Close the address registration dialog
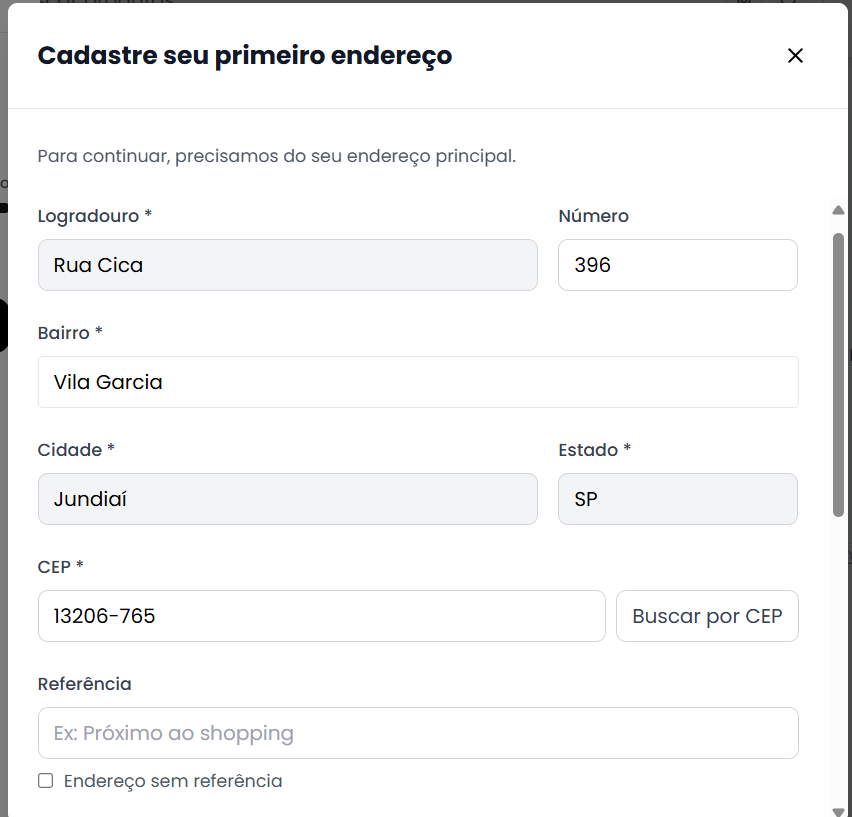This screenshot has height=817, width=852. [x=795, y=56]
